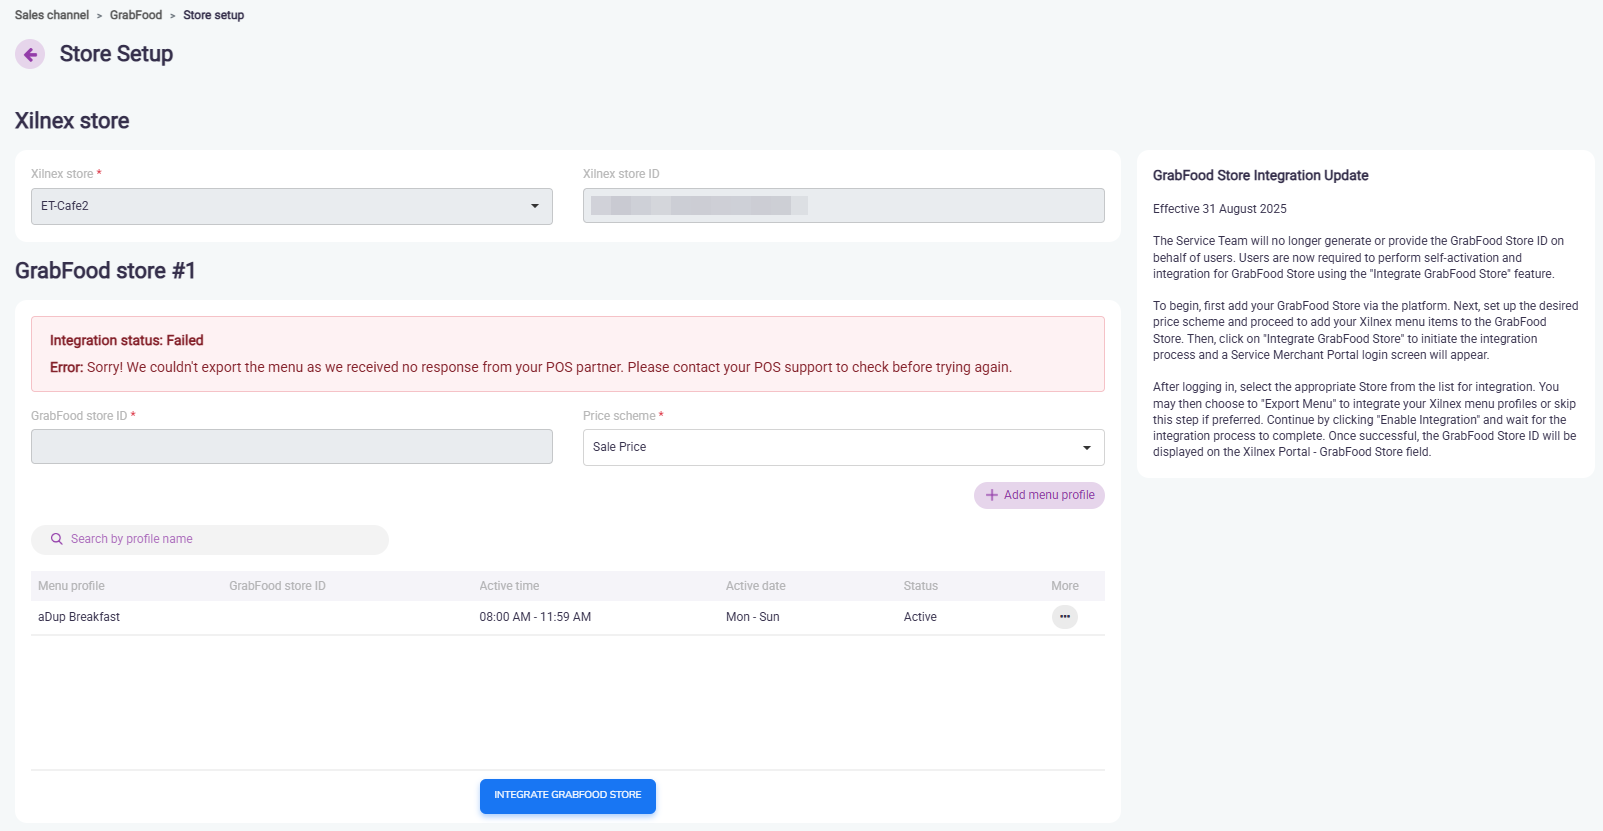Open the more options menu for aDup Breakfast
This screenshot has height=831, width=1603.
click(1064, 617)
